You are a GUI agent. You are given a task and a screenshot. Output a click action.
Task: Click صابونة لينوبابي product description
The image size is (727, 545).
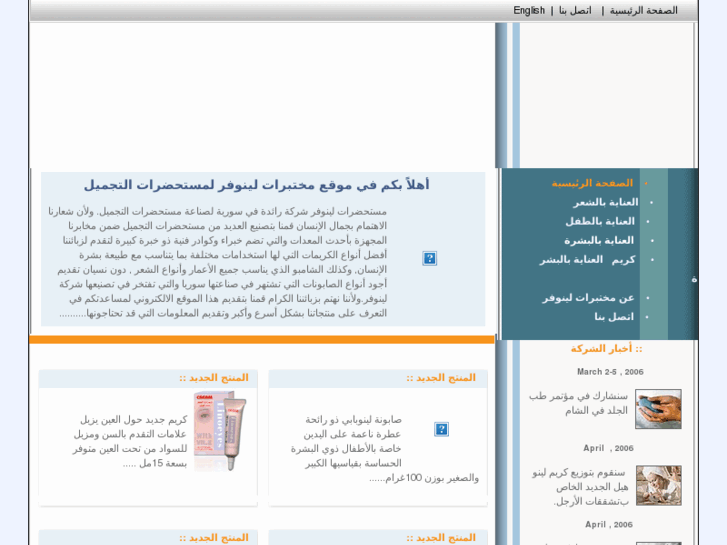[x=385, y=449]
